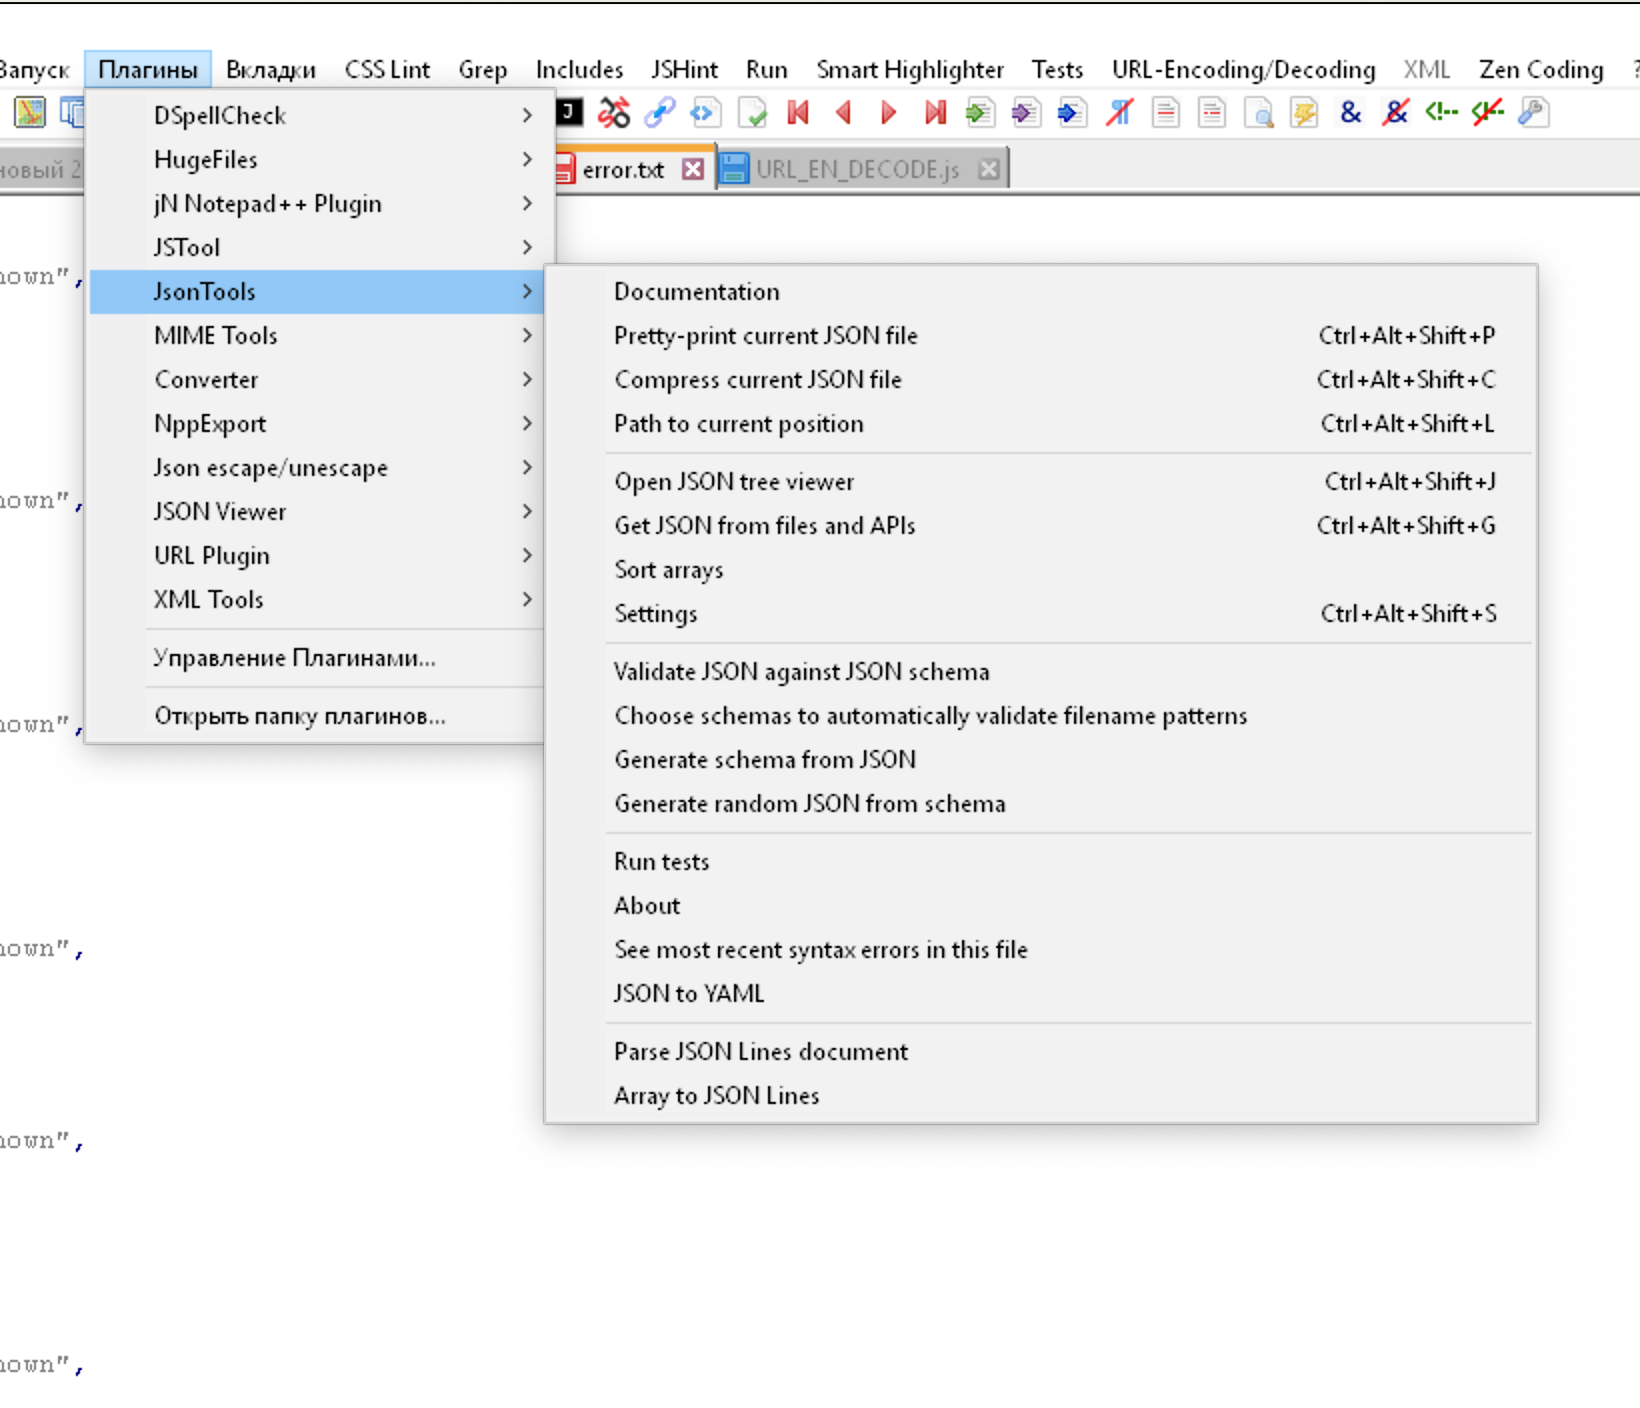Viewport: 1640px width, 1408px height.
Task: Click the crossed-out comment tag toolbar icon
Action: [1488, 112]
